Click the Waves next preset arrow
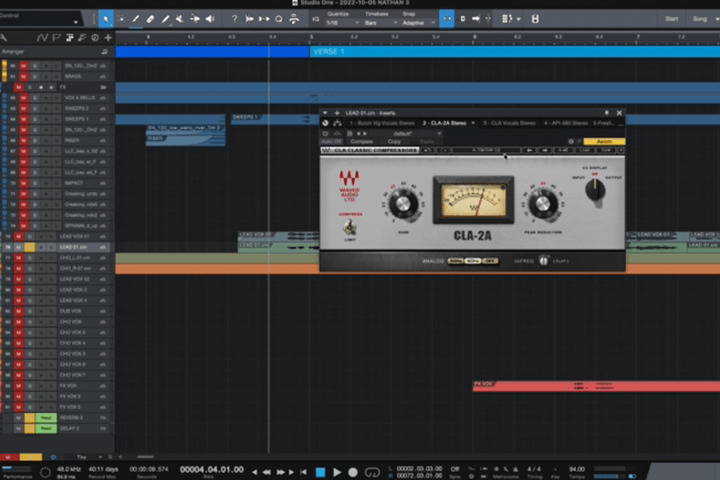 coord(545,150)
